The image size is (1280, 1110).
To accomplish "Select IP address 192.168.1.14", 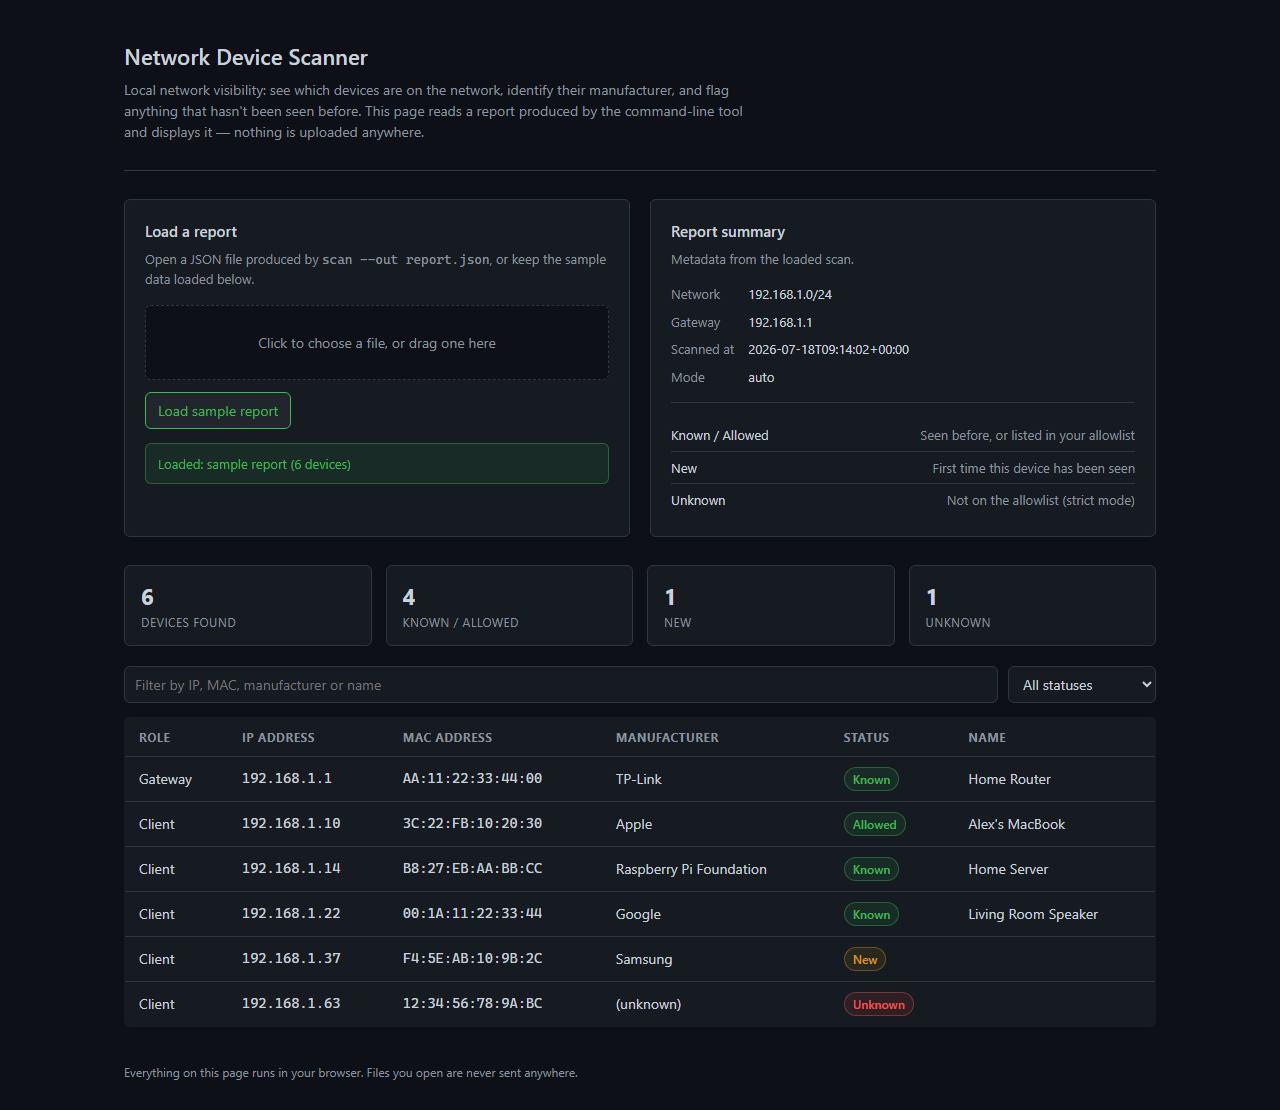I will click(291, 868).
